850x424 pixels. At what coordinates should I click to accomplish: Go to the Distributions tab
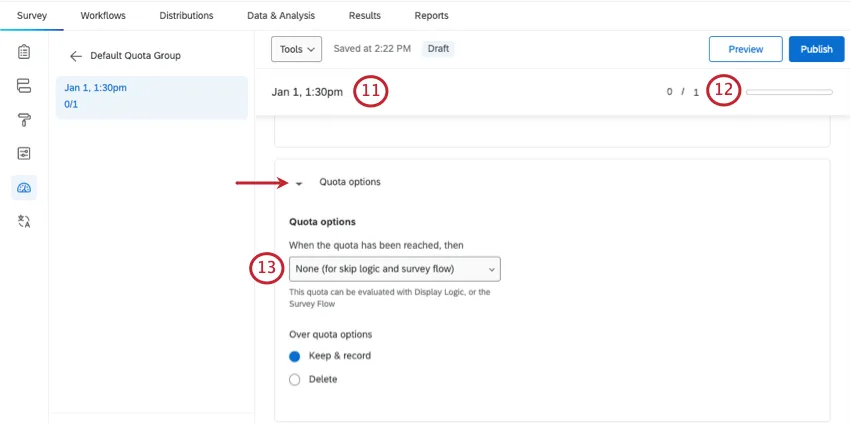coord(186,16)
